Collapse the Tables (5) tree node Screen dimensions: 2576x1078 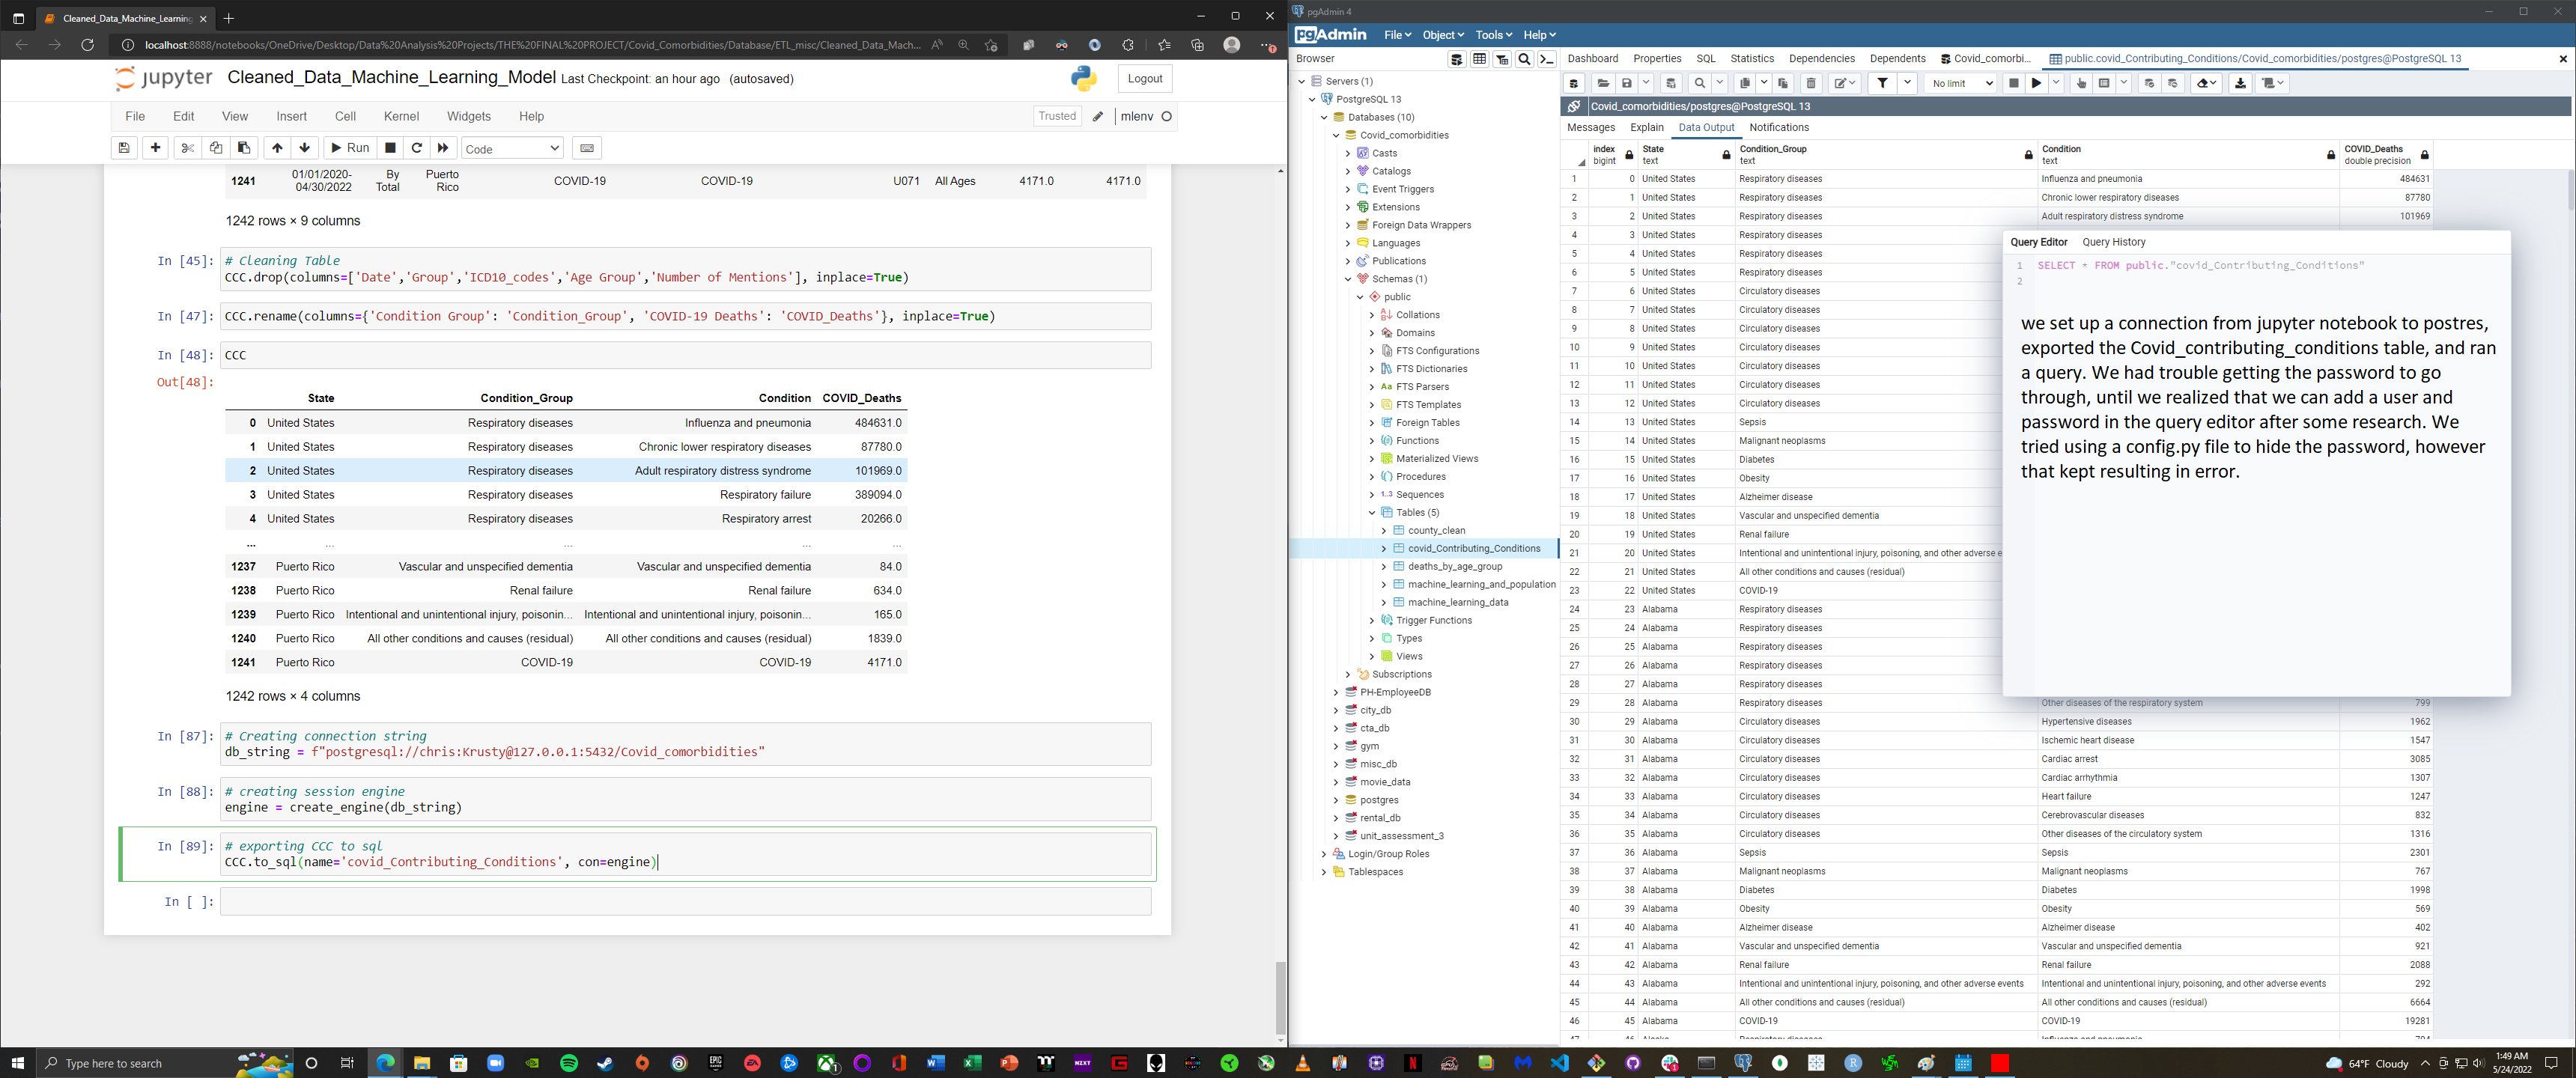click(1372, 512)
